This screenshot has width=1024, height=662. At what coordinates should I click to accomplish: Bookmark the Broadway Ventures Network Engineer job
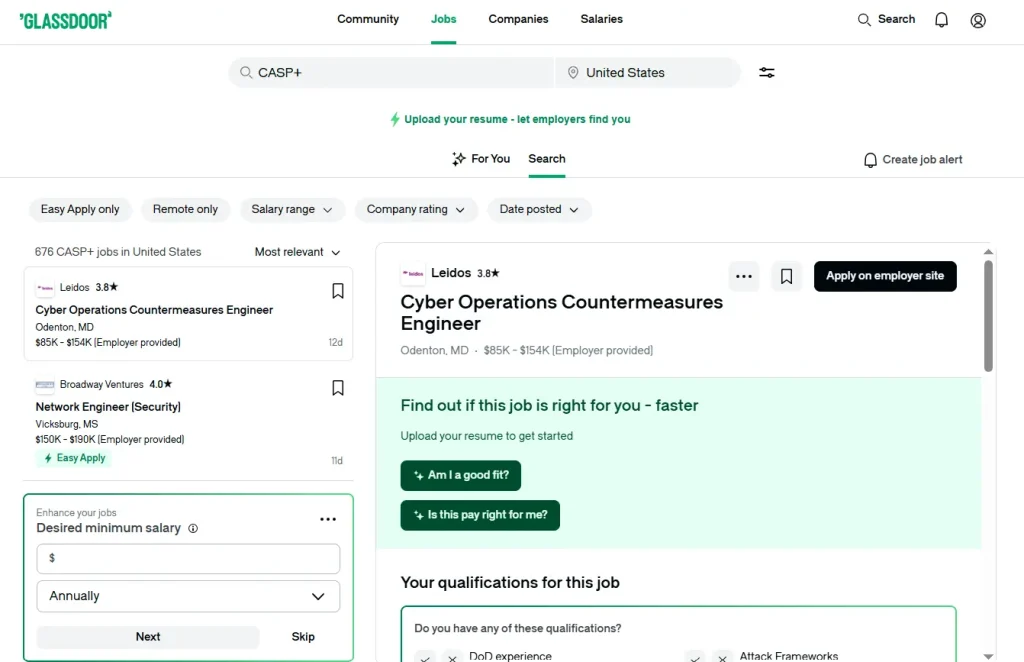click(338, 388)
